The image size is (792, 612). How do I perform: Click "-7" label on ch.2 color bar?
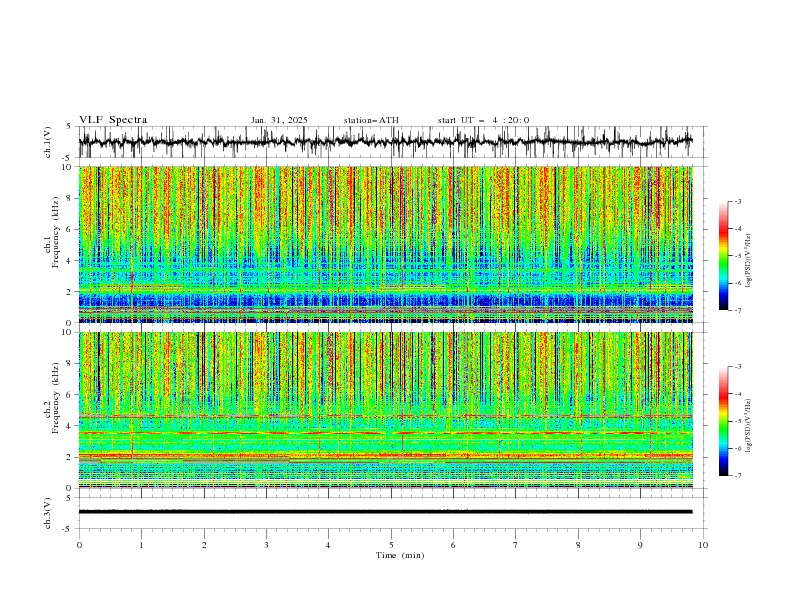click(x=738, y=476)
